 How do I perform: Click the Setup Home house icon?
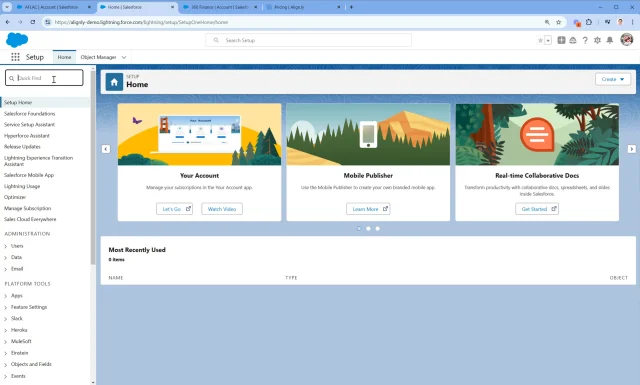point(114,82)
